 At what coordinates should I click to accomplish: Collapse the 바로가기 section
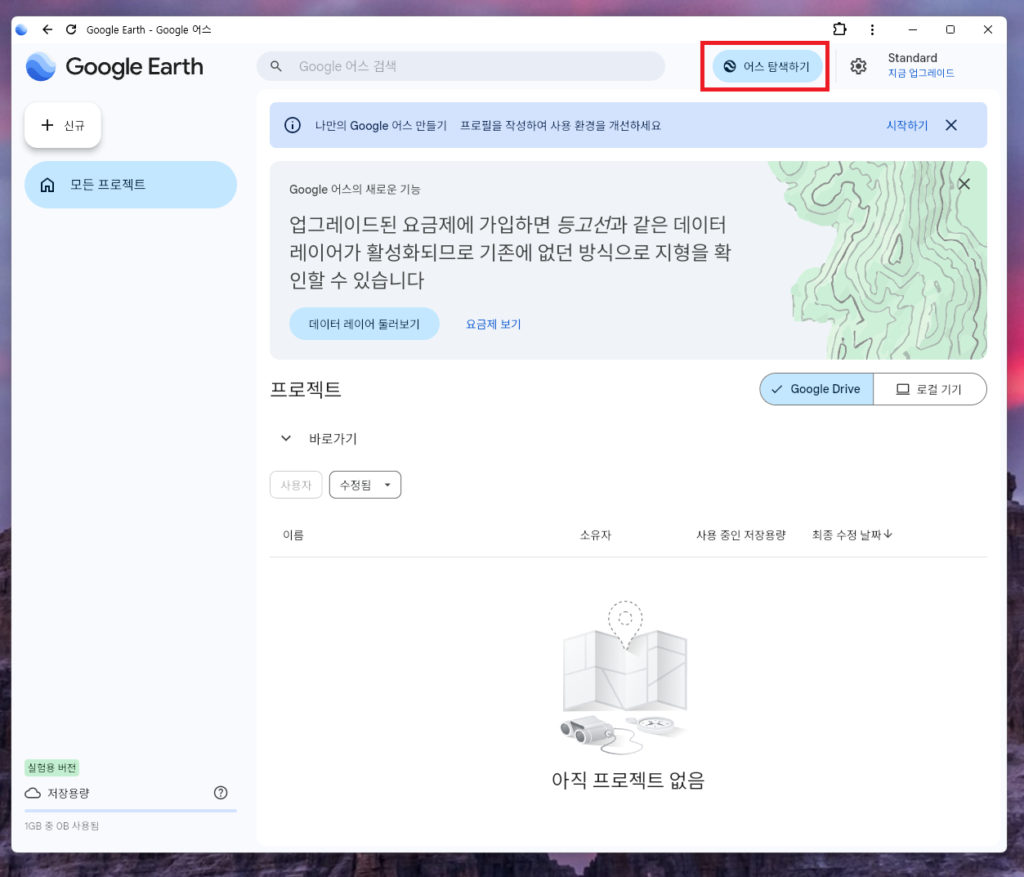[x=286, y=438]
